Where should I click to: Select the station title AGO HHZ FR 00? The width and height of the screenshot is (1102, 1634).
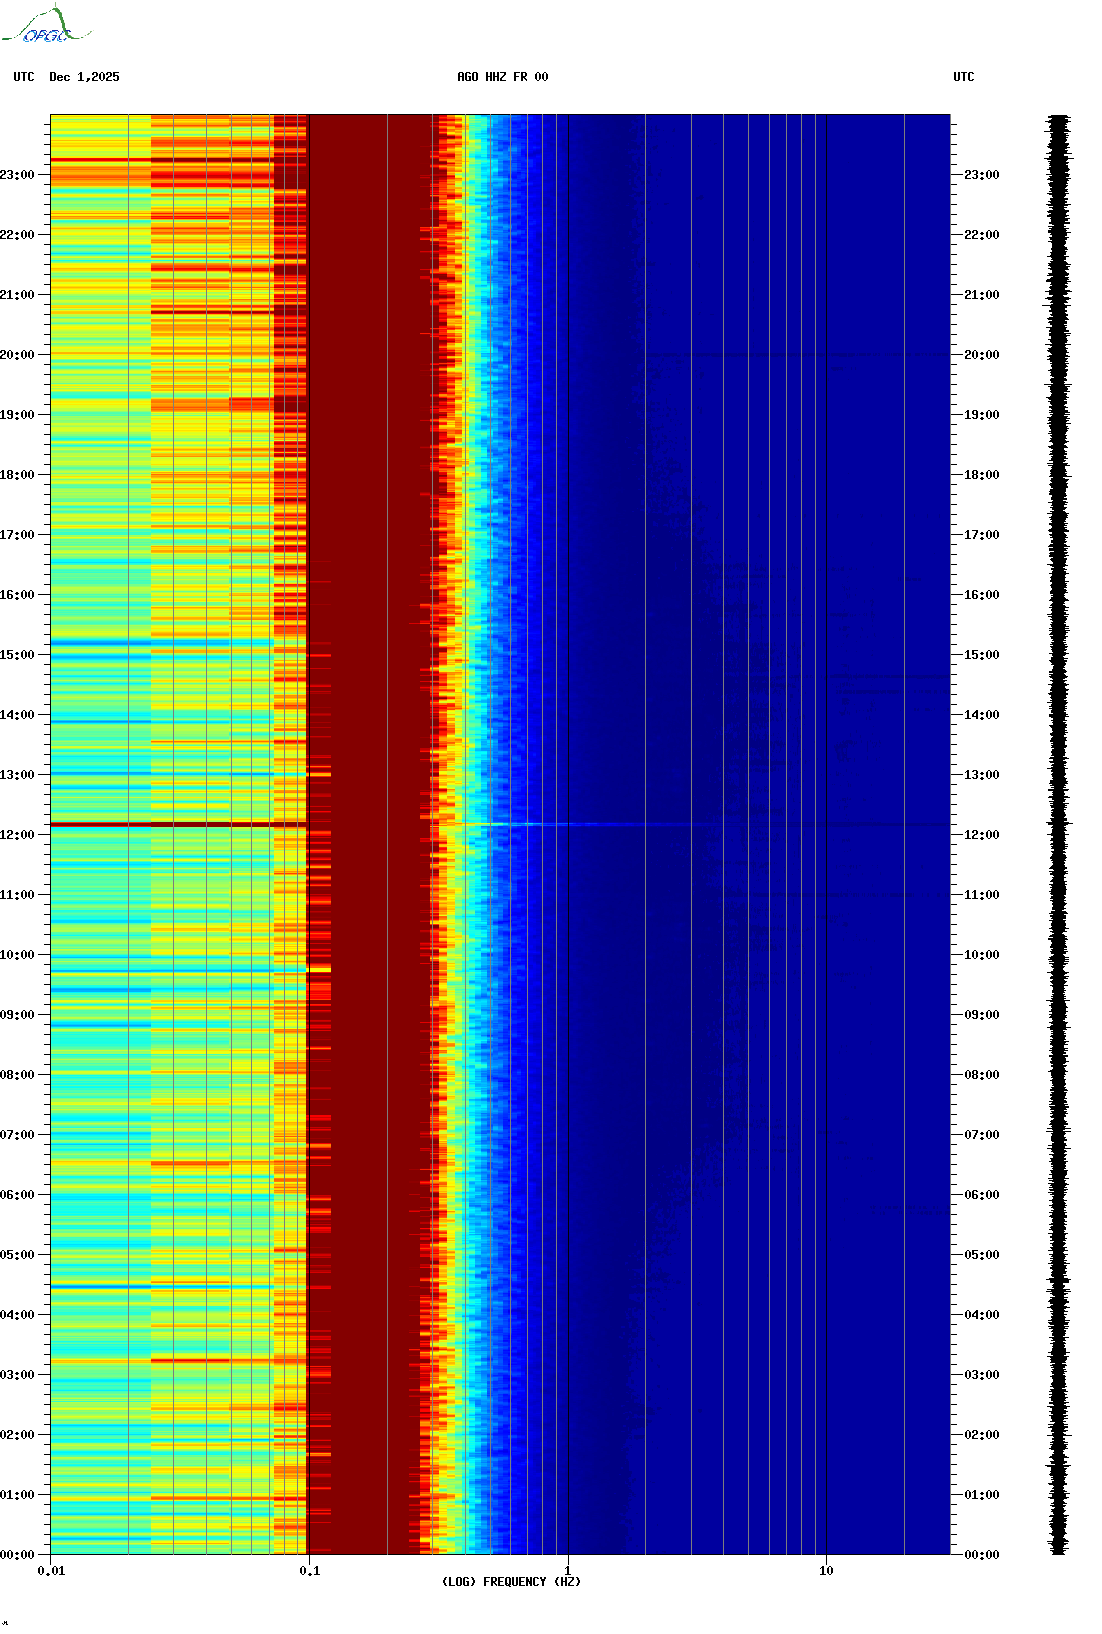[x=502, y=77]
